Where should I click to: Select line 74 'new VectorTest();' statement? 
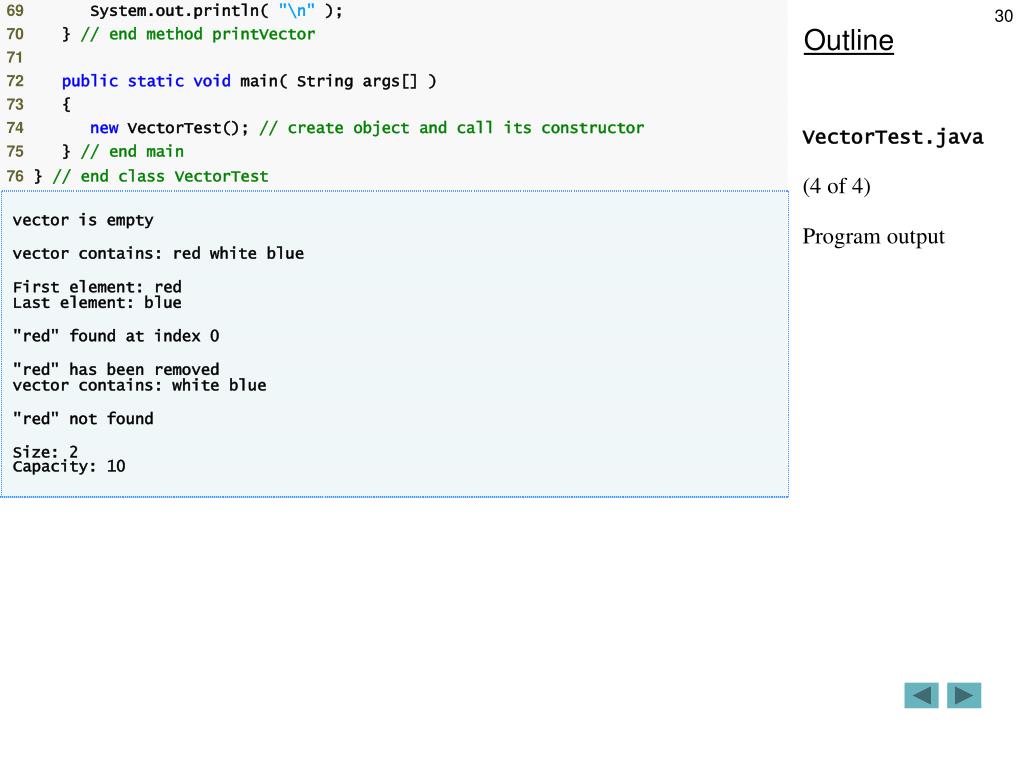[170, 128]
